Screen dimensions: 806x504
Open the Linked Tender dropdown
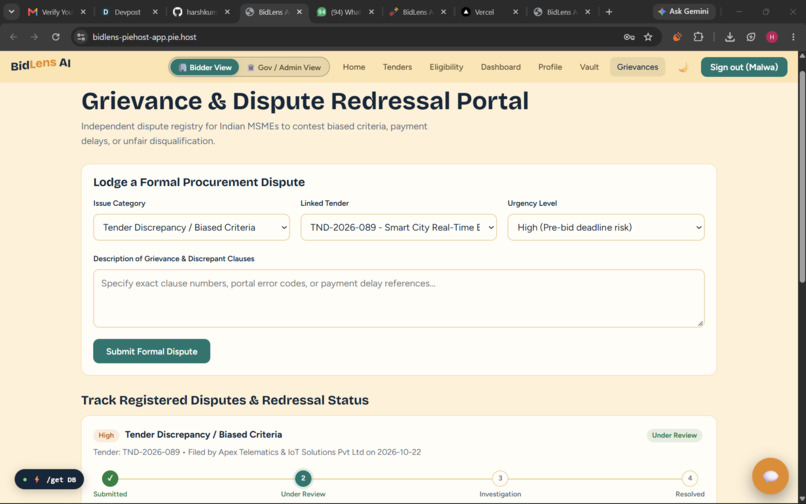click(x=398, y=227)
